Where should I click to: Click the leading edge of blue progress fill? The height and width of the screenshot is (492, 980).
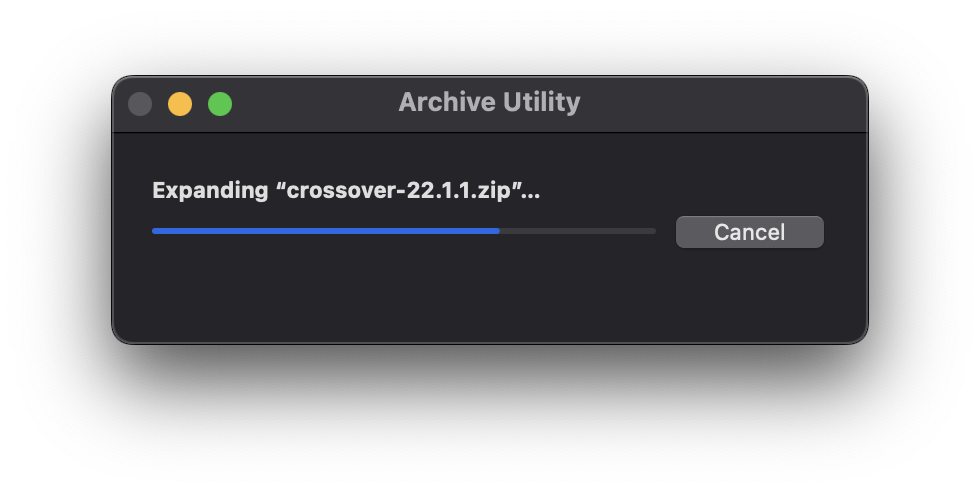[497, 231]
